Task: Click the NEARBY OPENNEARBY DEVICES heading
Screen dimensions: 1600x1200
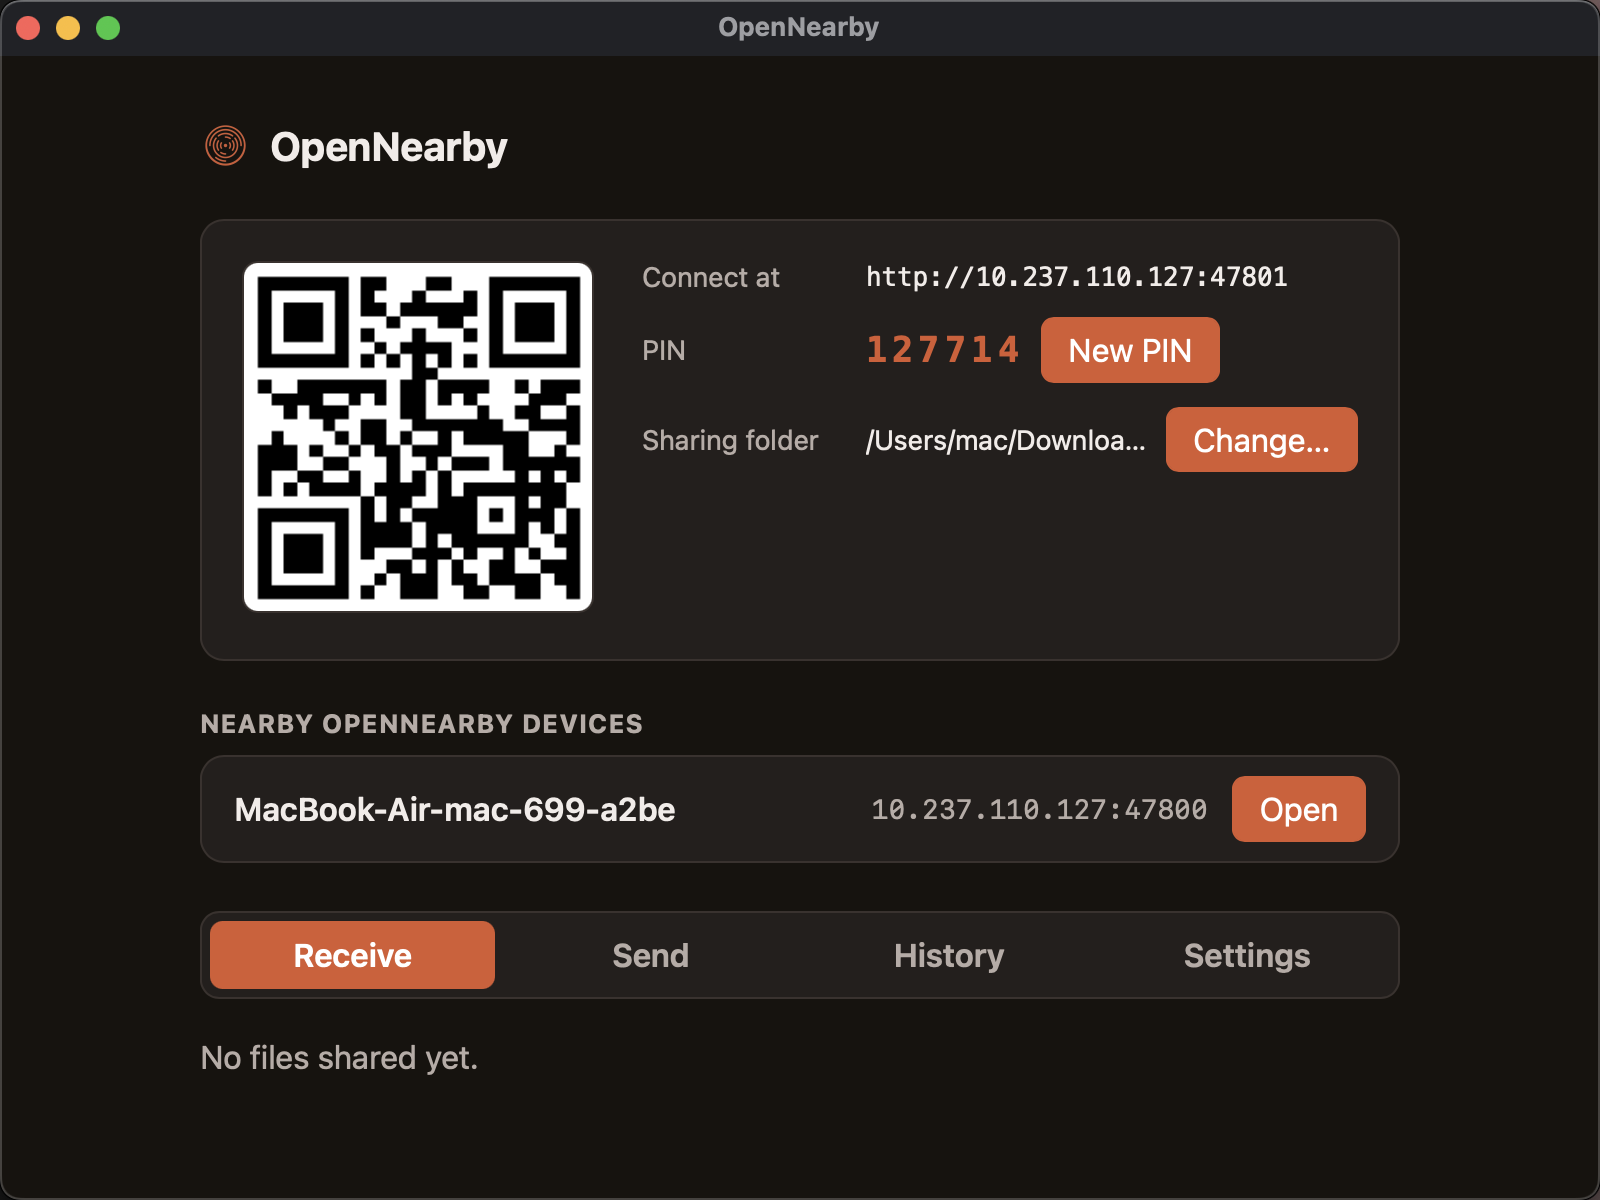Action: 421,724
